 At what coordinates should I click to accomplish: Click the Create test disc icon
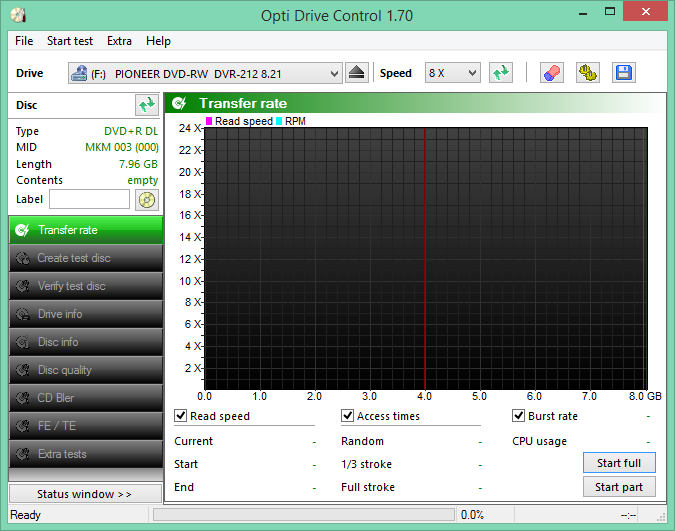point(22,258)
